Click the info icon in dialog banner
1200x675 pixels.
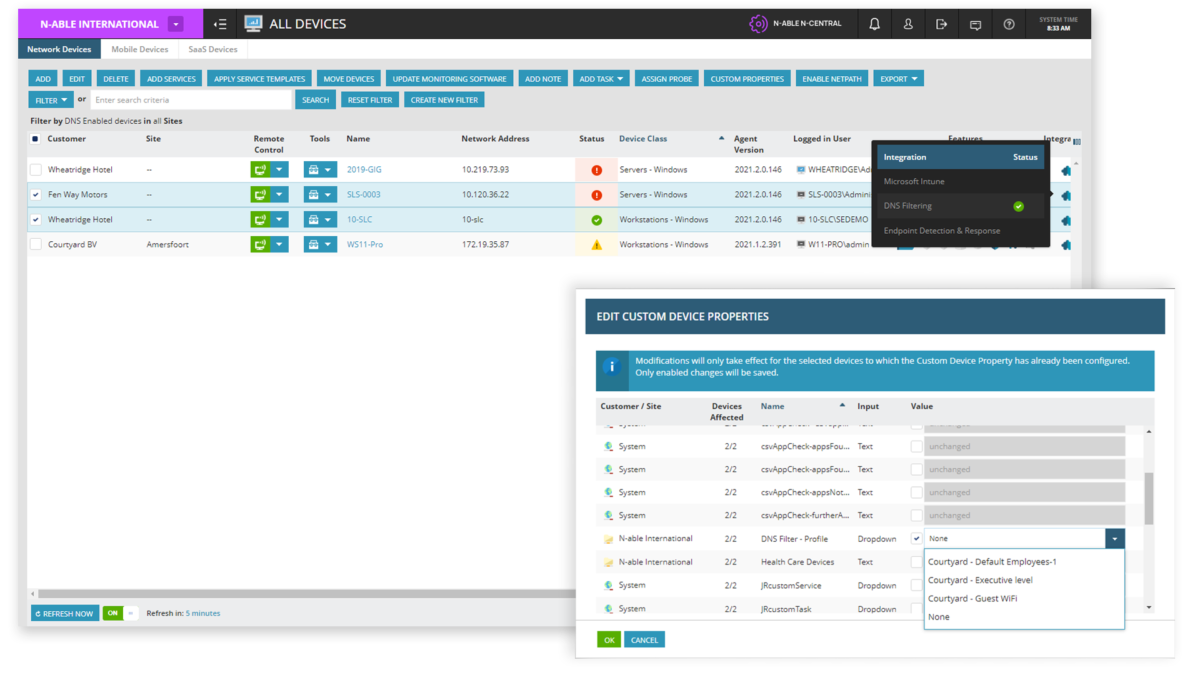[x=612, y=367]
